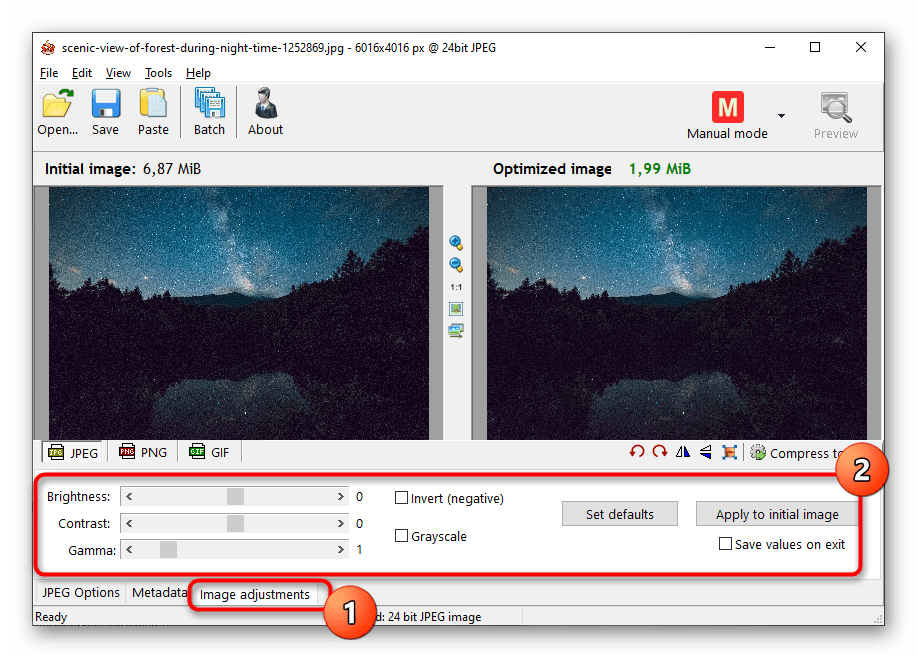This screenshot has width=917, height=658.
Task: Show the About dialog
Action: 266,113
